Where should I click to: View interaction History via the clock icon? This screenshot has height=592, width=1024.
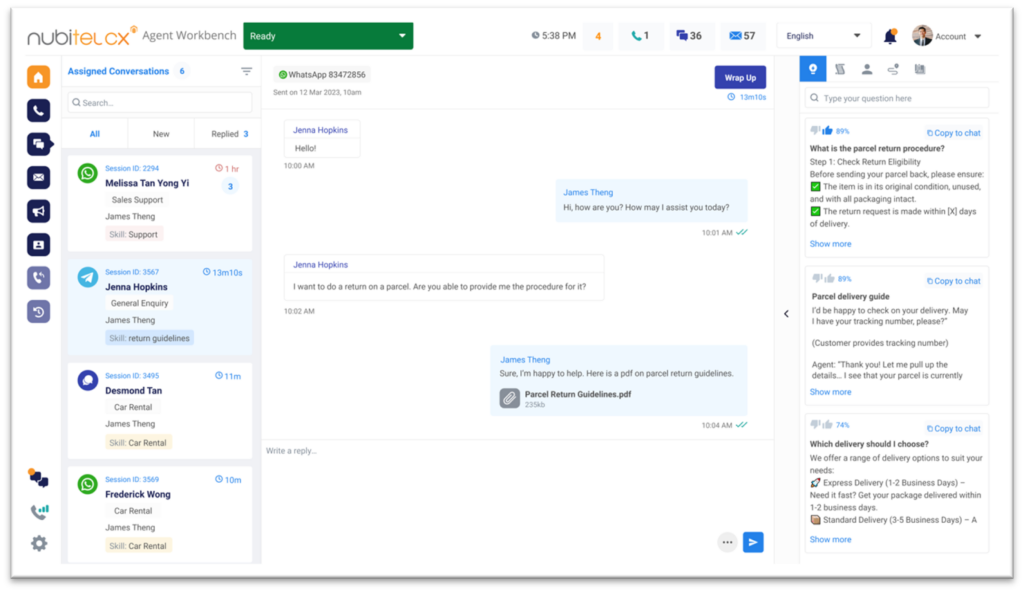click(38, 311)
